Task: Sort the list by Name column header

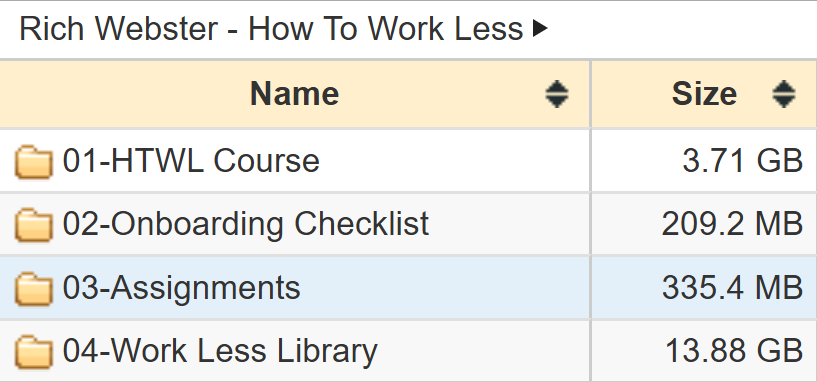Action: pyautogui.click(x=295, y=94)
